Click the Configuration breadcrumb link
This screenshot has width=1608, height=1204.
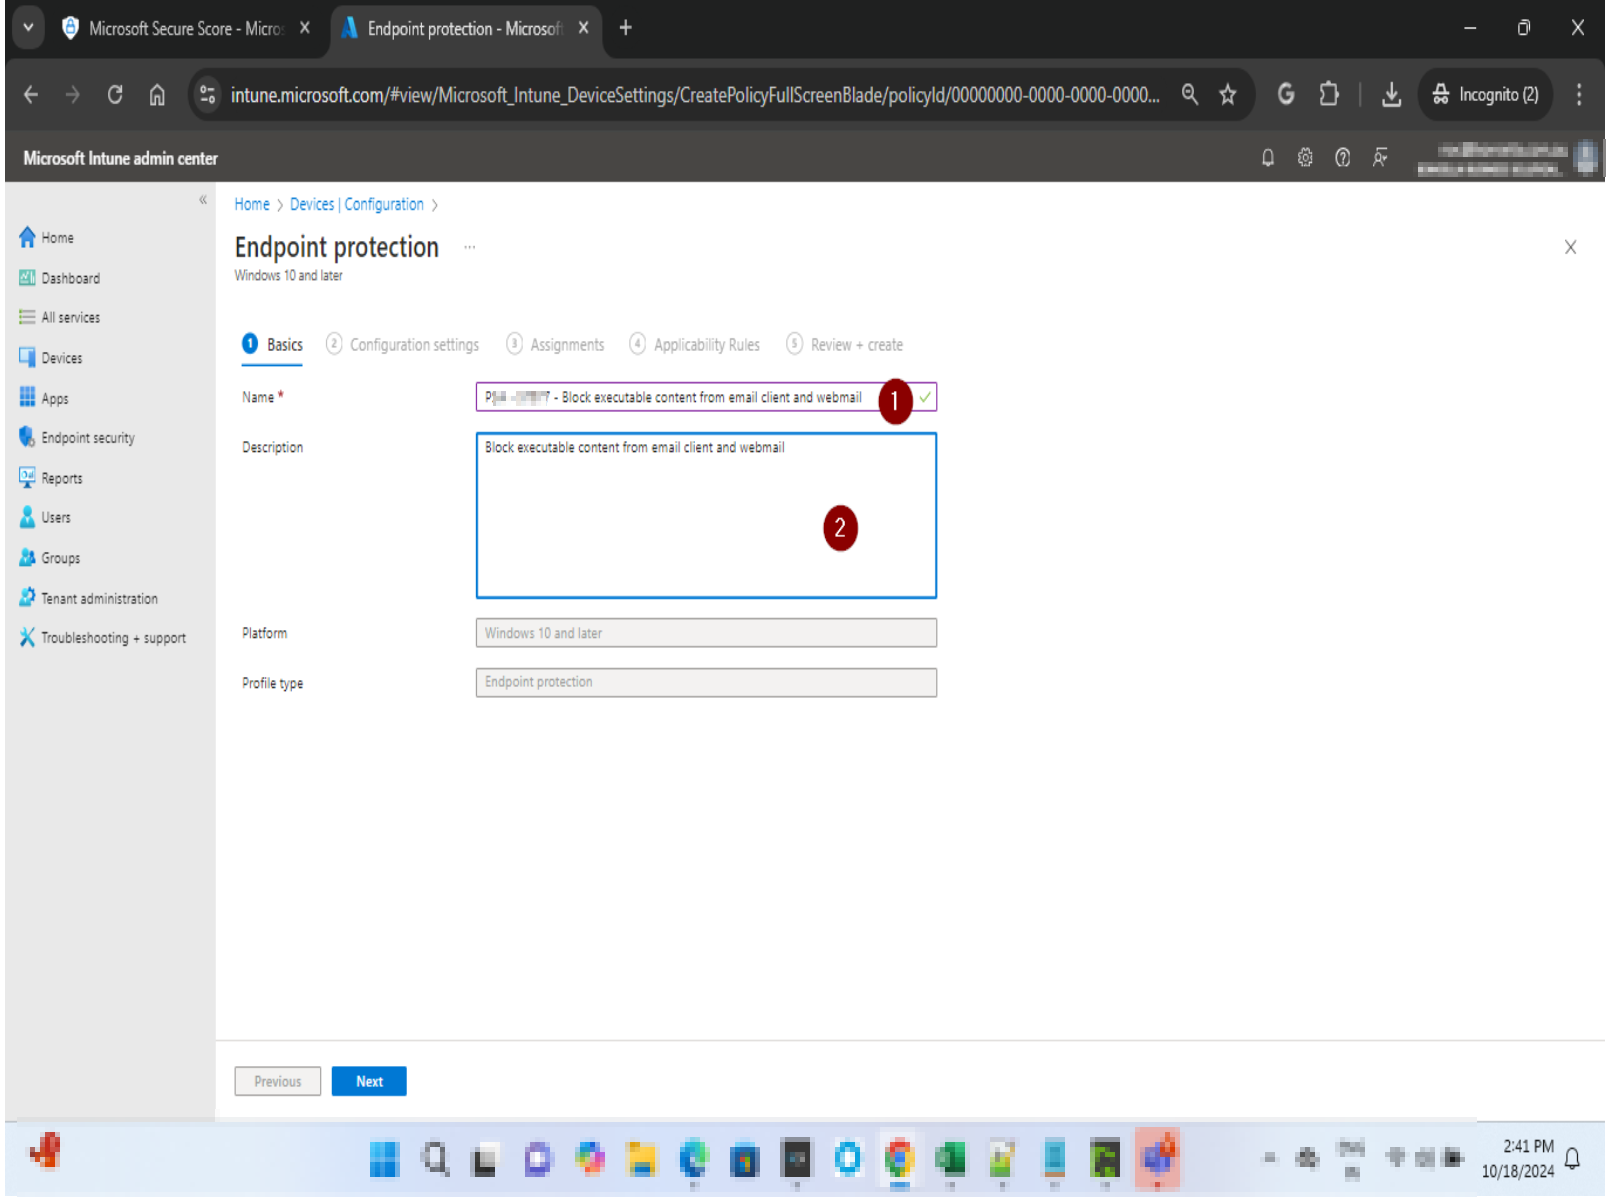(x=384, y=204)
